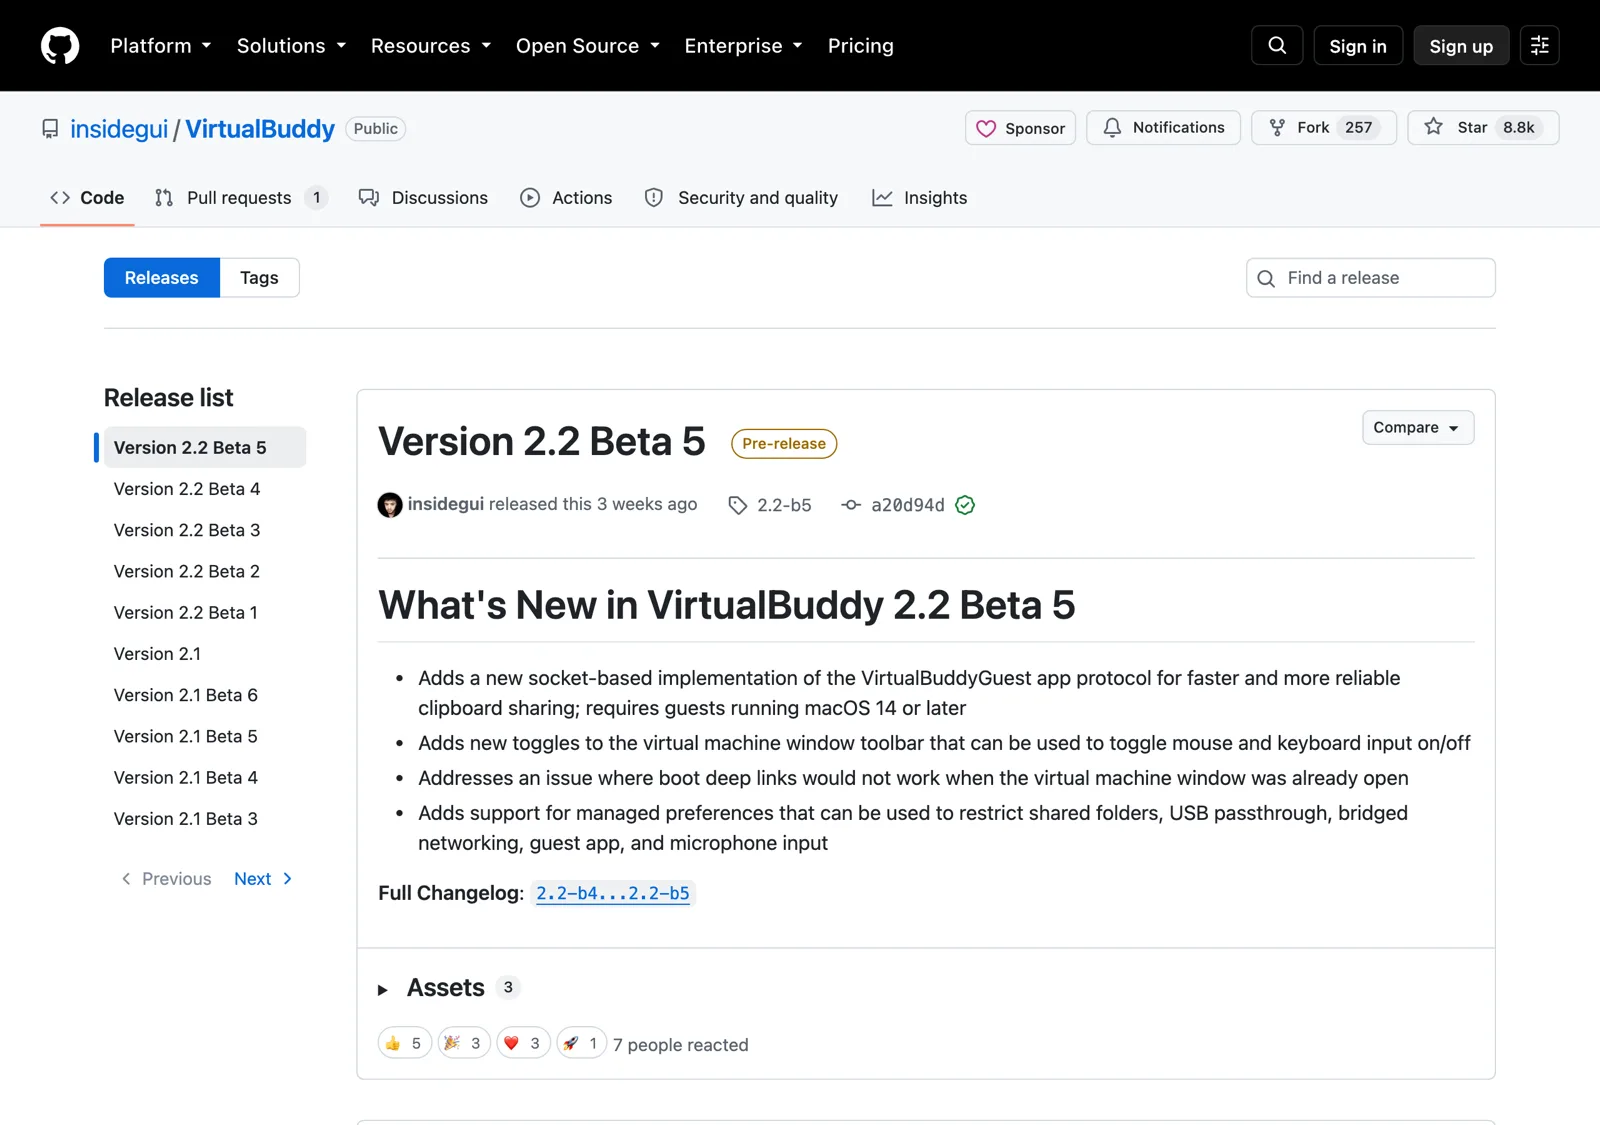The width and height of the screenshot is (1600, 1125).
Task: Open the 2.2-b5 tag link
Action: coord(770,505)
